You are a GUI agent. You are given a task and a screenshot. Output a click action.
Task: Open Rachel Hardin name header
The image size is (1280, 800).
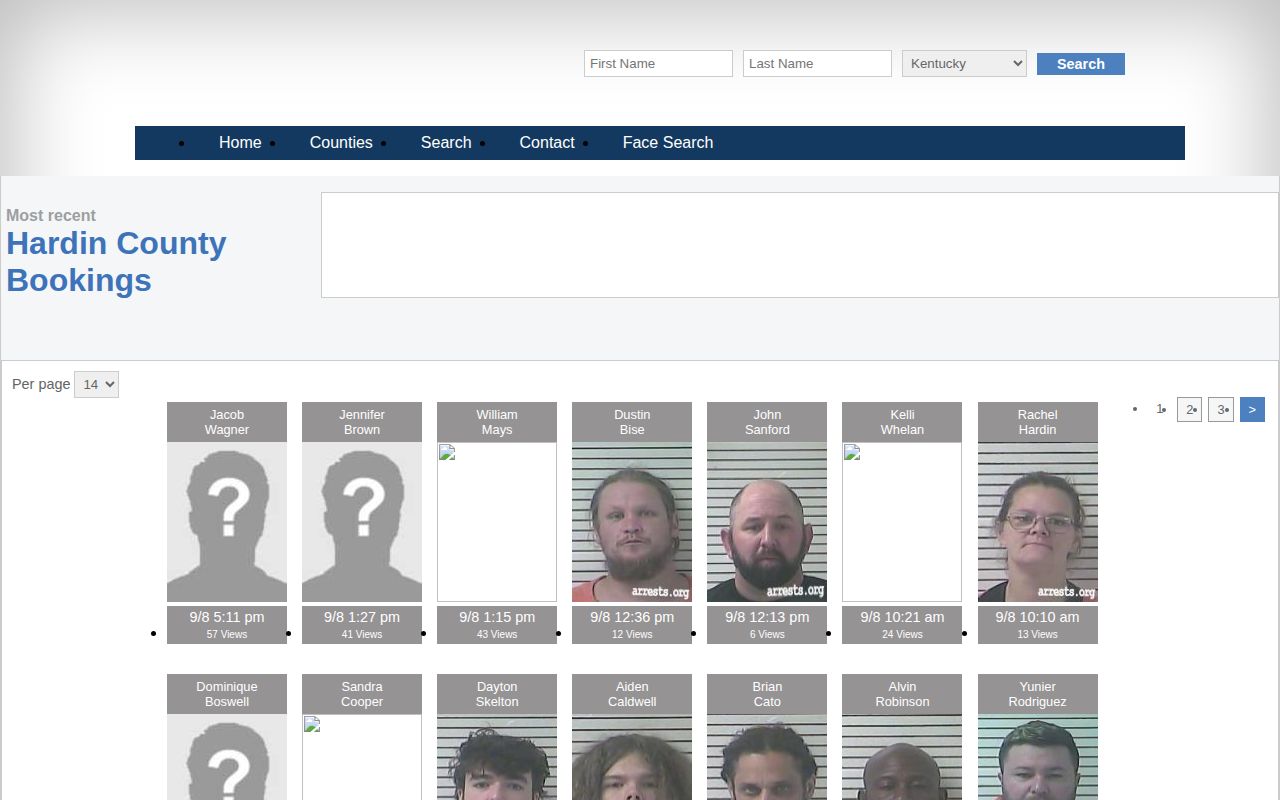tap(1038, 422)
